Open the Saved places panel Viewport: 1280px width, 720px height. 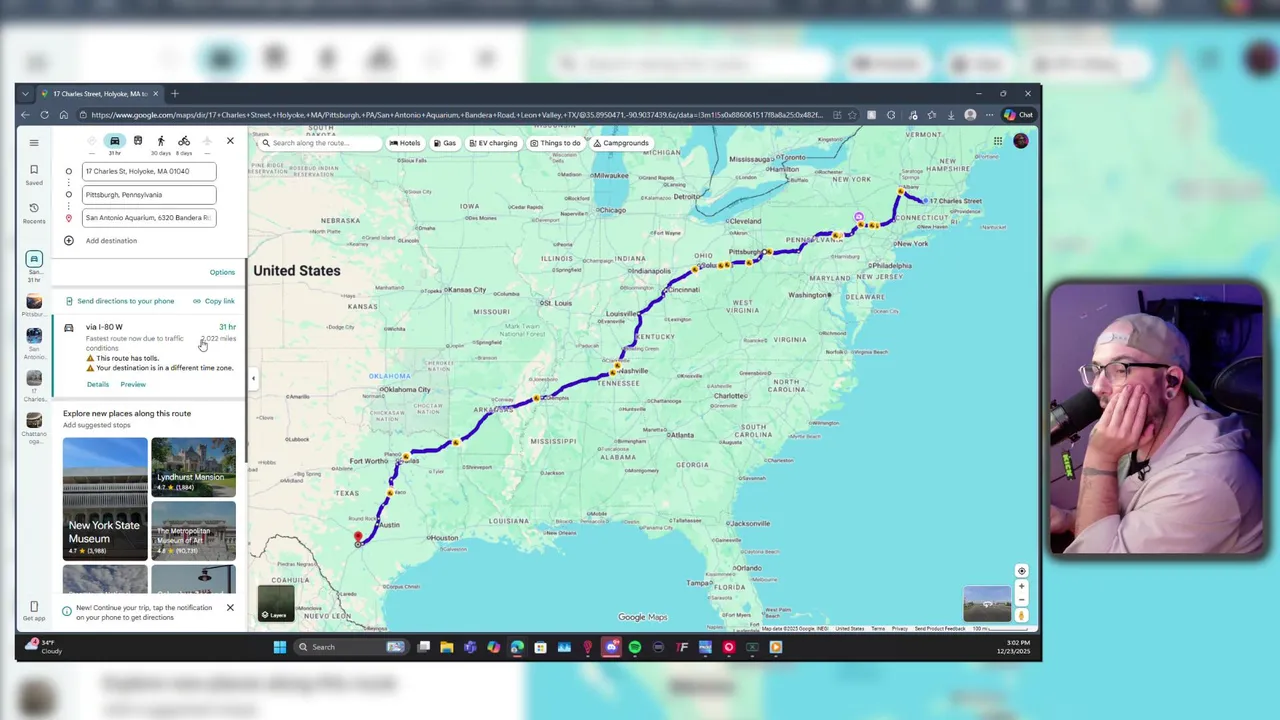pos(34,174)
